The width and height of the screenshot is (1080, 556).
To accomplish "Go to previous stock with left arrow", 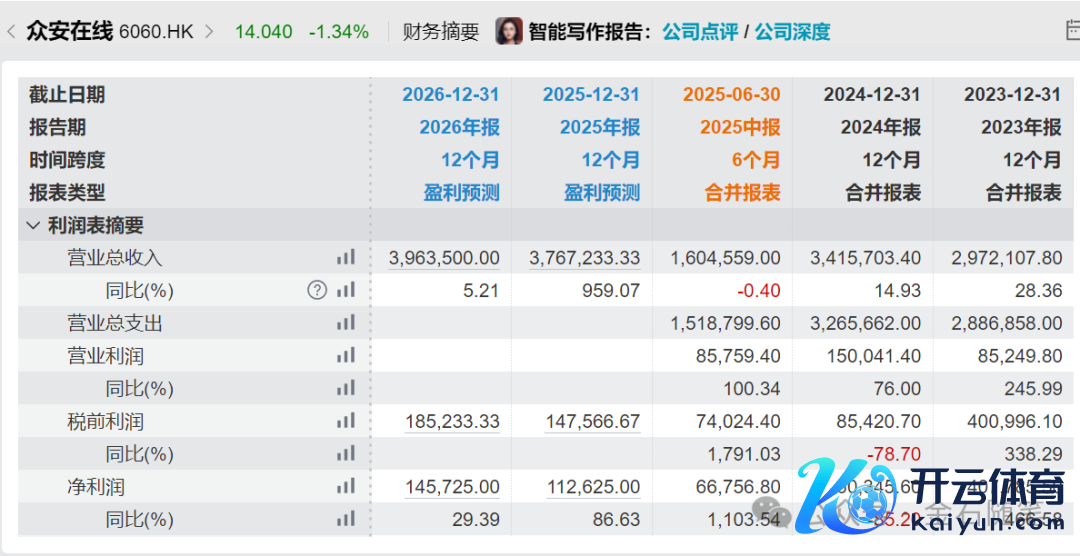I will 11,31.
